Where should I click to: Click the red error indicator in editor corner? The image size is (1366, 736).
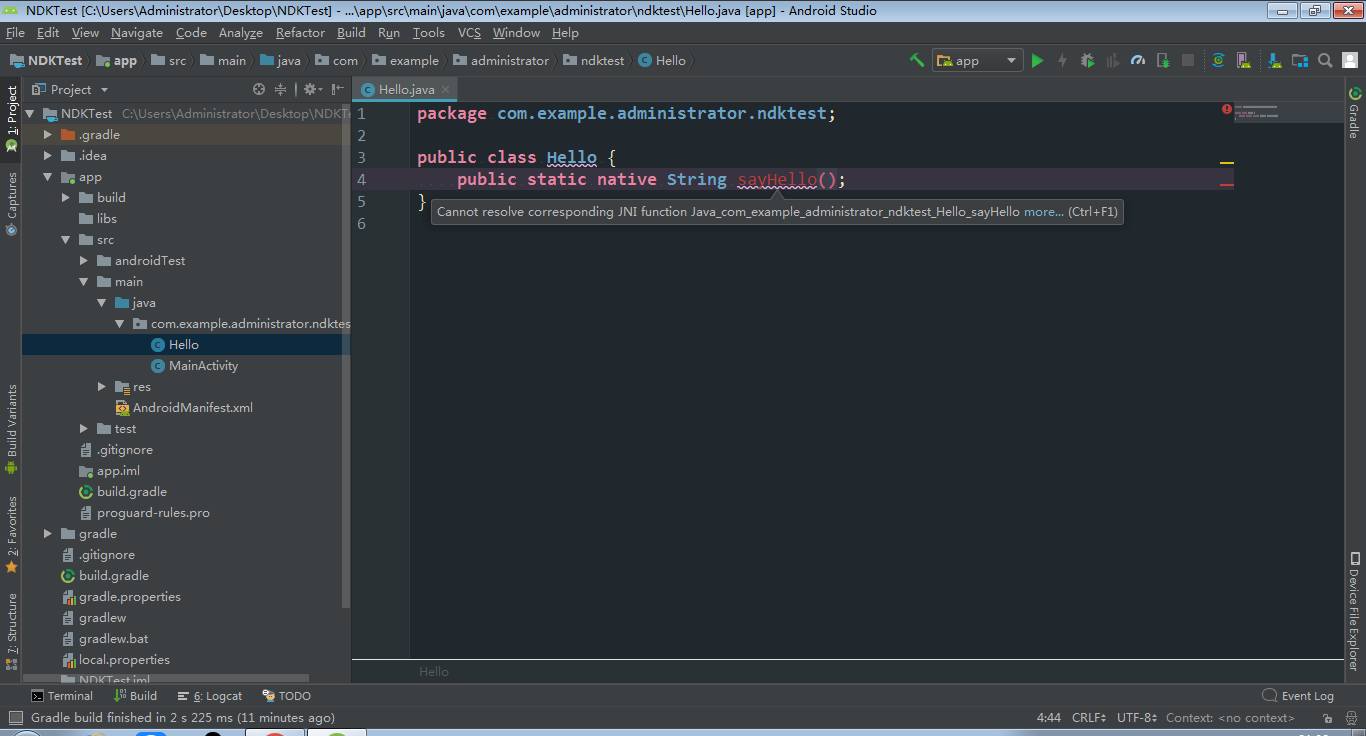(1227, 109)
